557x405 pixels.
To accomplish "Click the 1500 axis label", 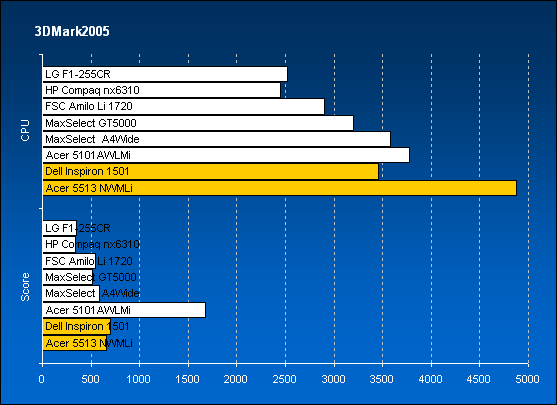I will click(188, 379).
